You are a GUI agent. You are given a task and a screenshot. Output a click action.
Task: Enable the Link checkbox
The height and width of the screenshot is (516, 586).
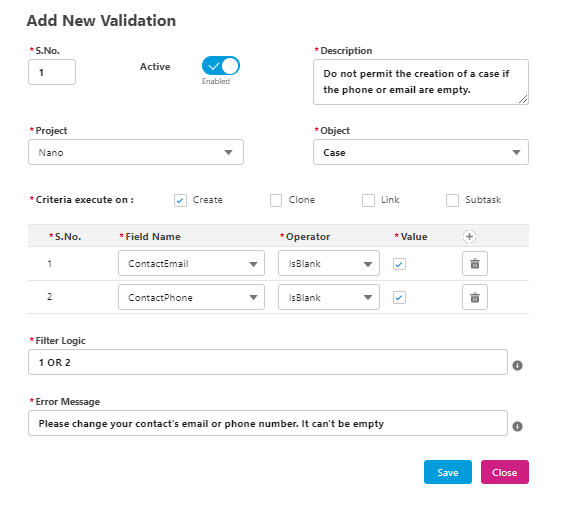[x=368, y=200]
